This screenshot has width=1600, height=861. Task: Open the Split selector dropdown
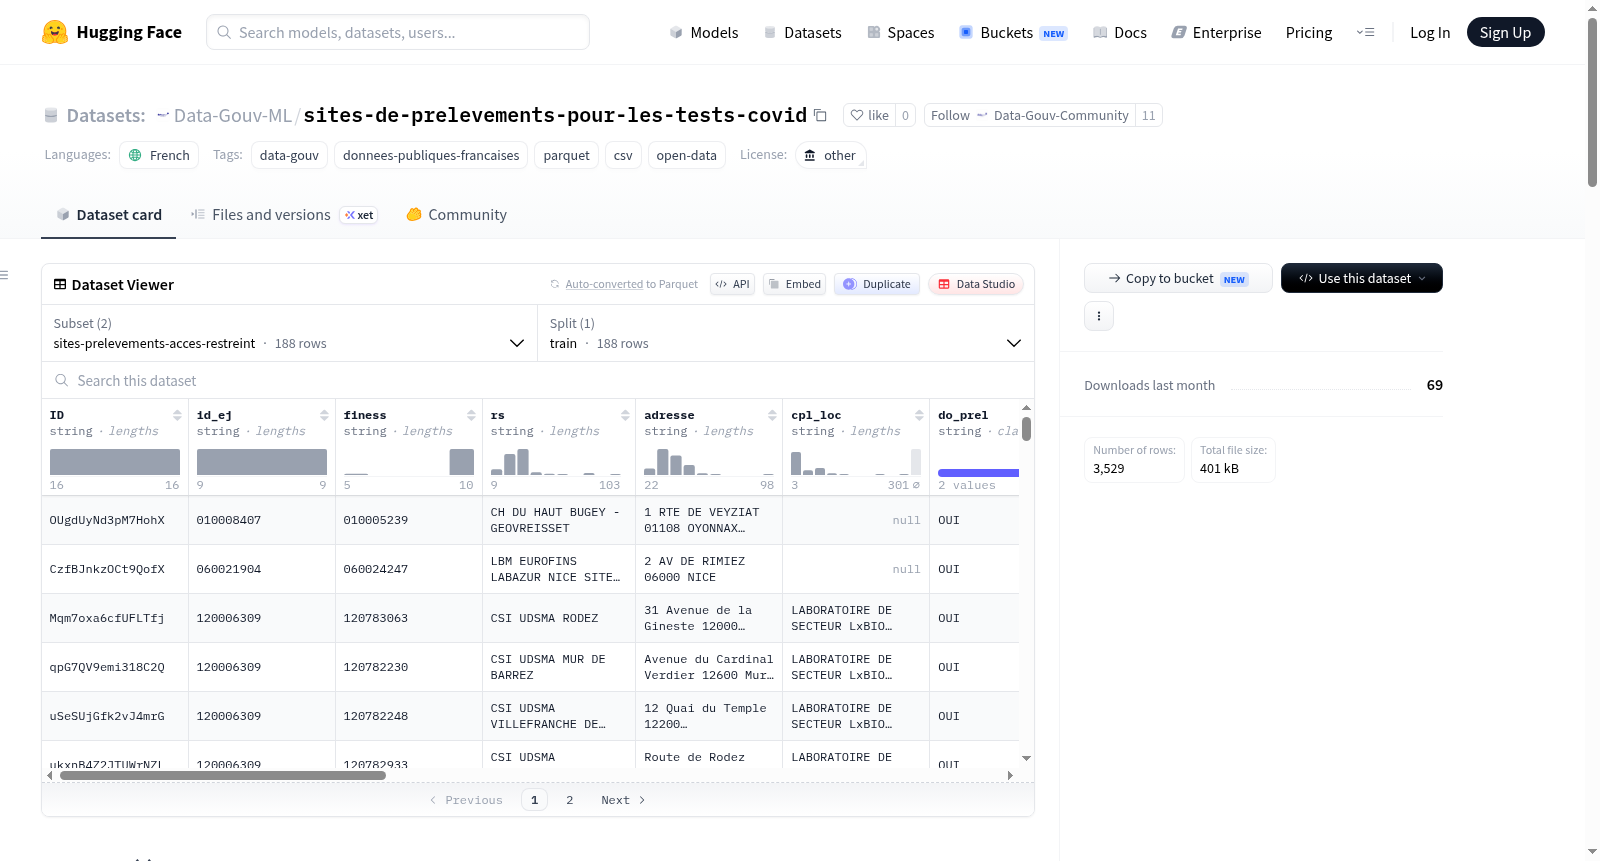click(x=786, y=333)
